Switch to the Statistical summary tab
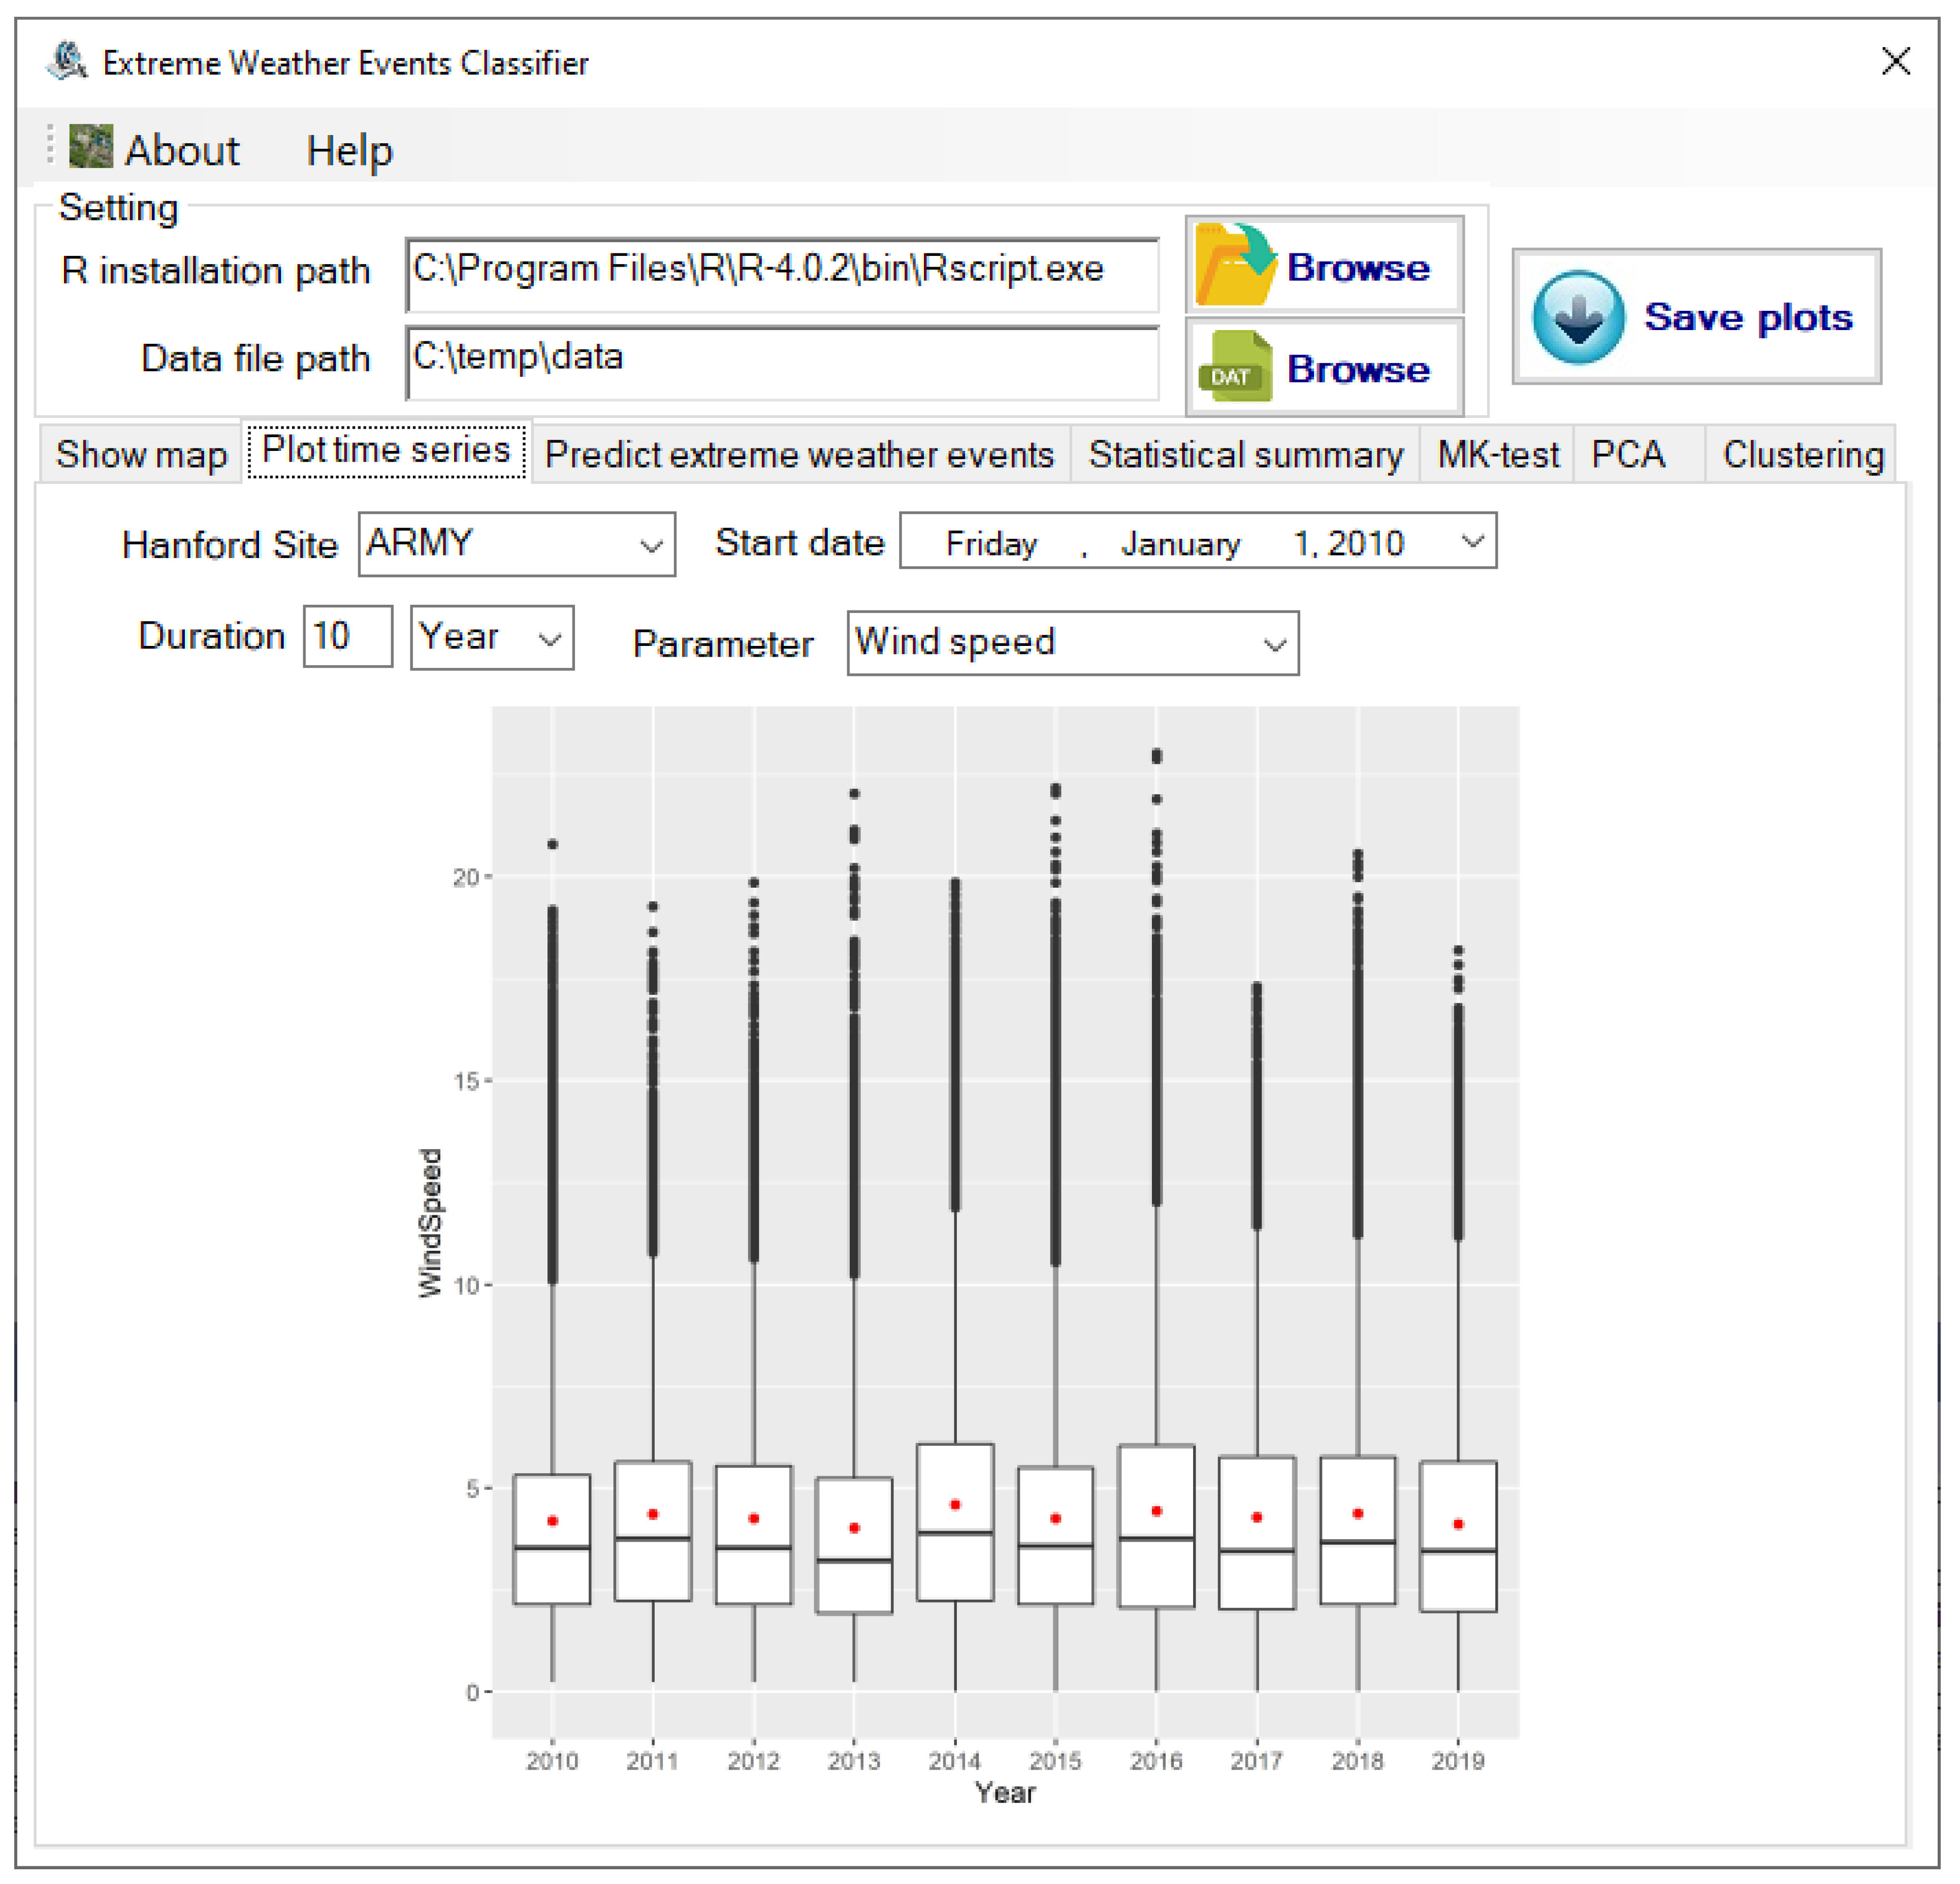1960x1884 pixels. [1245, 455]
